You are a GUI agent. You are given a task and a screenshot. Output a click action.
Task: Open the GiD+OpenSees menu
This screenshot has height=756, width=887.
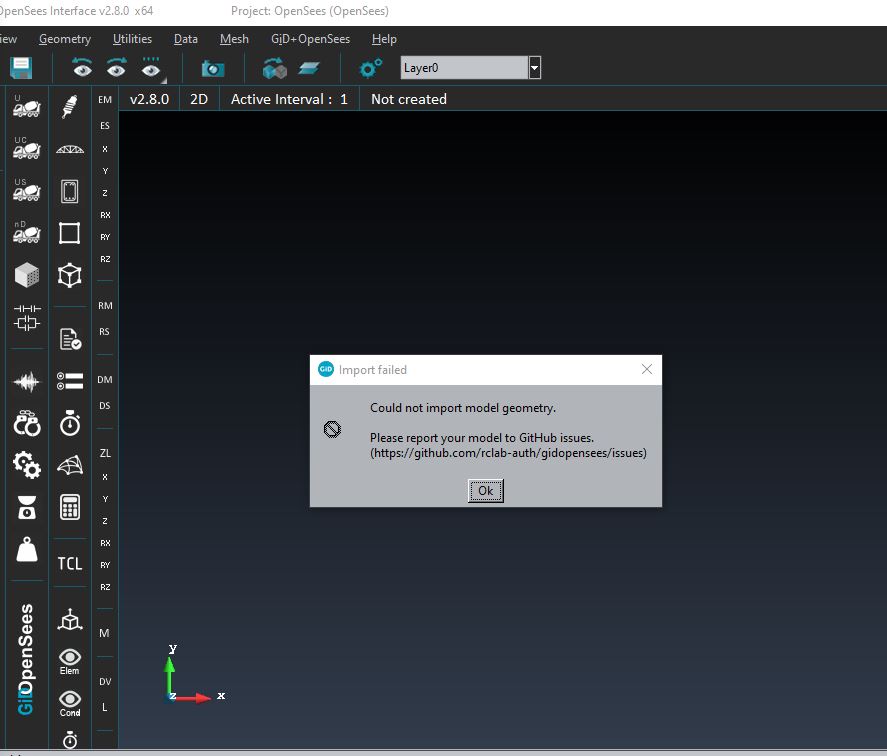(311, 39)
